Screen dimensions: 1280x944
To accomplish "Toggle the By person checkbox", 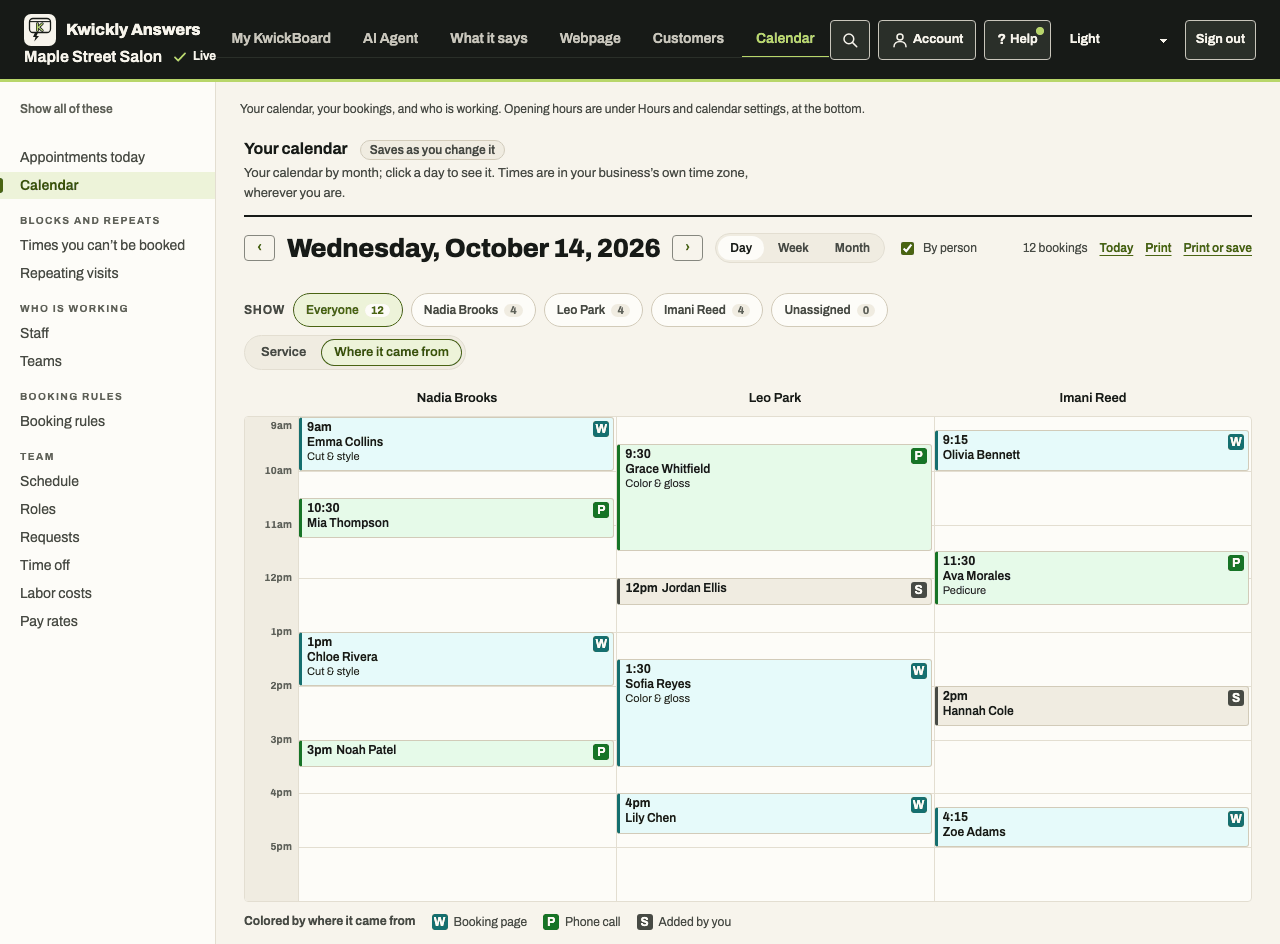I will pyautogui.click(x=908, y=248).
